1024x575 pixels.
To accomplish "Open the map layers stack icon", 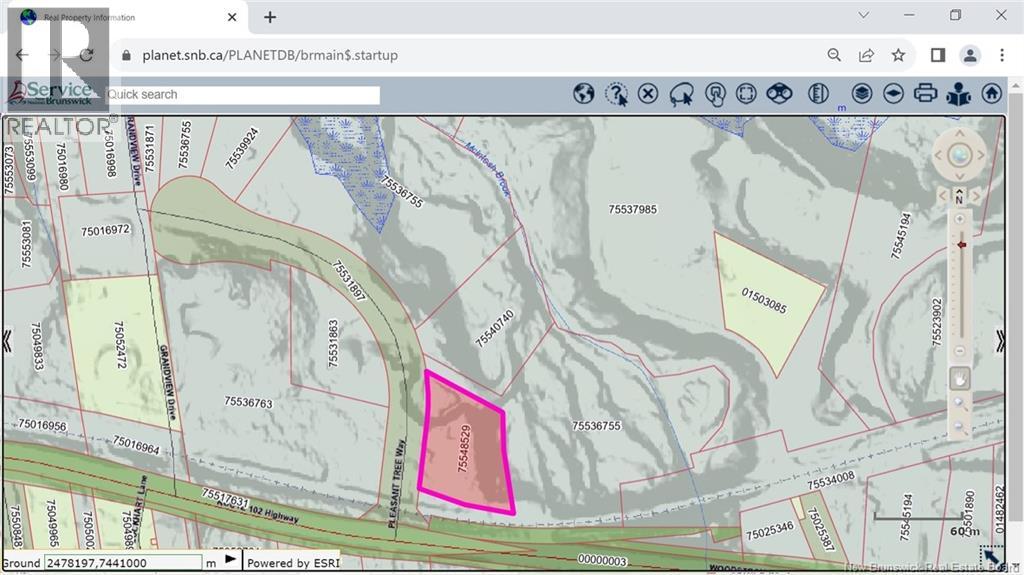I will (862, 94).
